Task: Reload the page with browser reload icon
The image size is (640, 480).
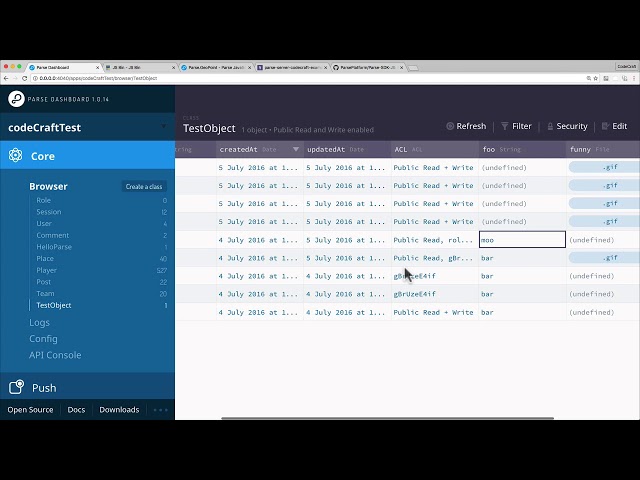Action: click(x=24, y=78)
